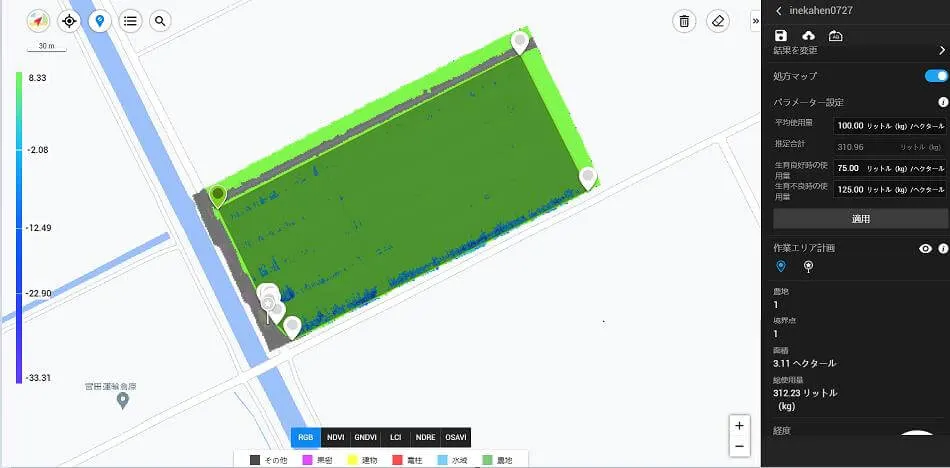Image resolution: width=950 pixels, height=468 pixels.
Task: Switch to the NDRE layer tab
Action: 425,437
